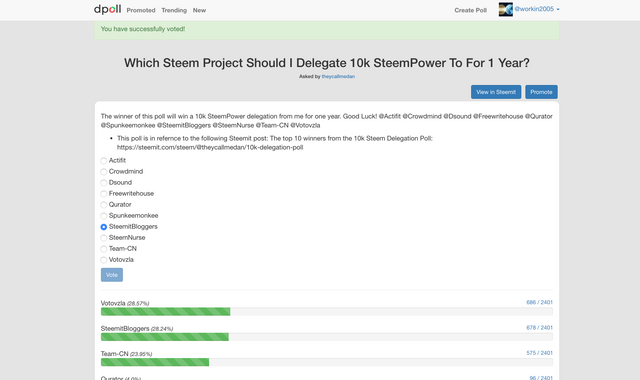The height and width of the screenshot is (380, 640).
Task: Open Create Poll page
Action: click(x=471, y=10)
